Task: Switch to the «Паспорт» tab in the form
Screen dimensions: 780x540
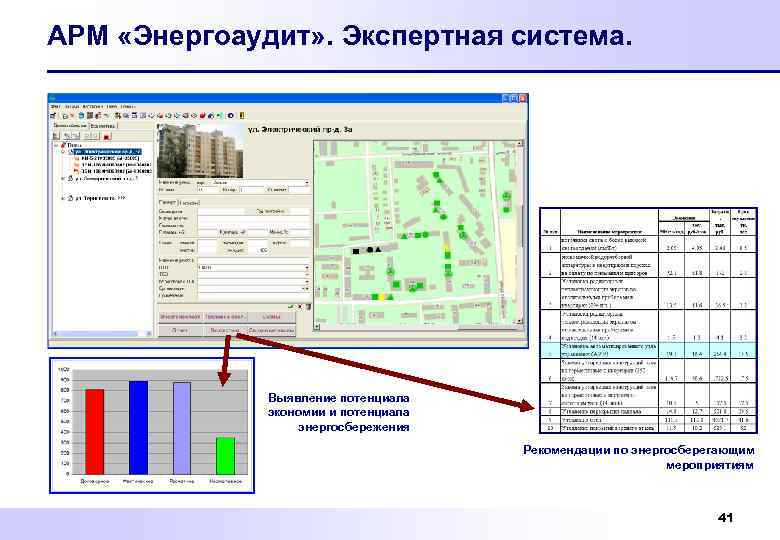Action: tap(167, 202)
